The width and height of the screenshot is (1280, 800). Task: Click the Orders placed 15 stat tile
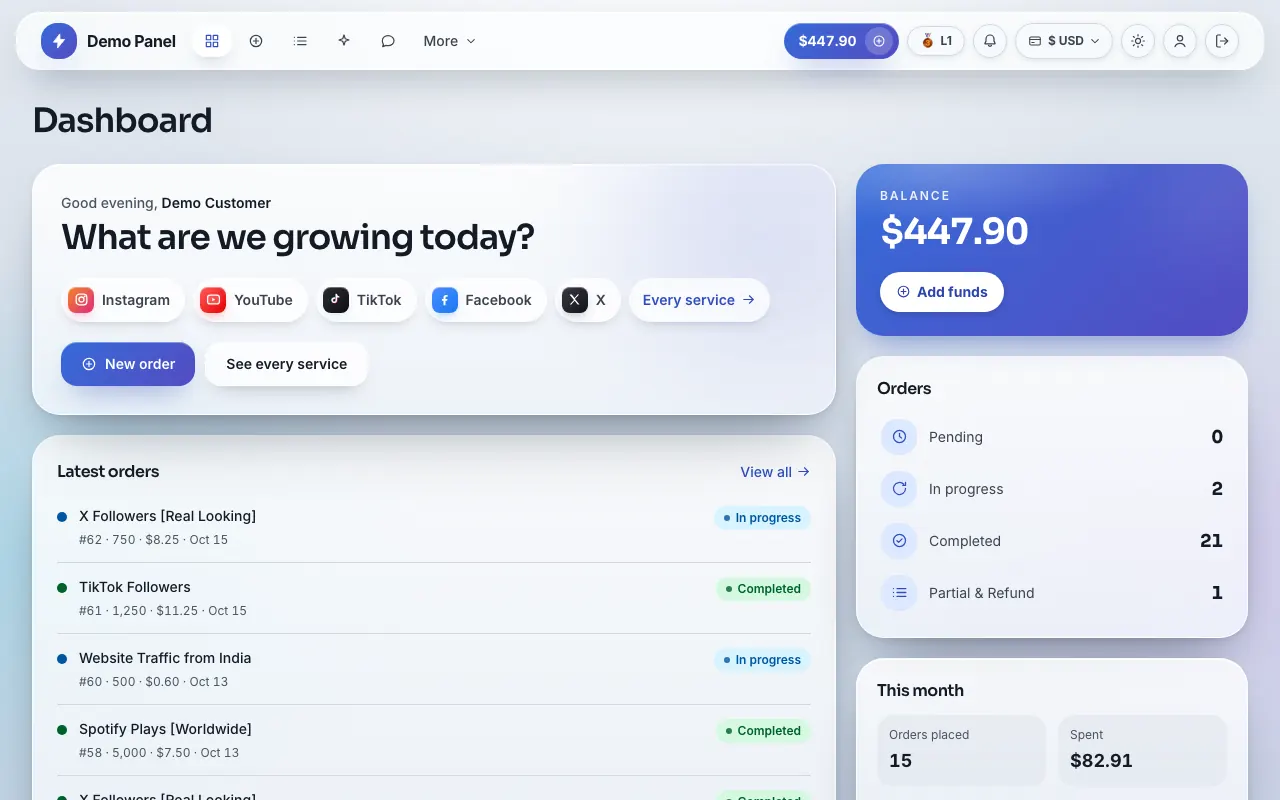(961, 750)
